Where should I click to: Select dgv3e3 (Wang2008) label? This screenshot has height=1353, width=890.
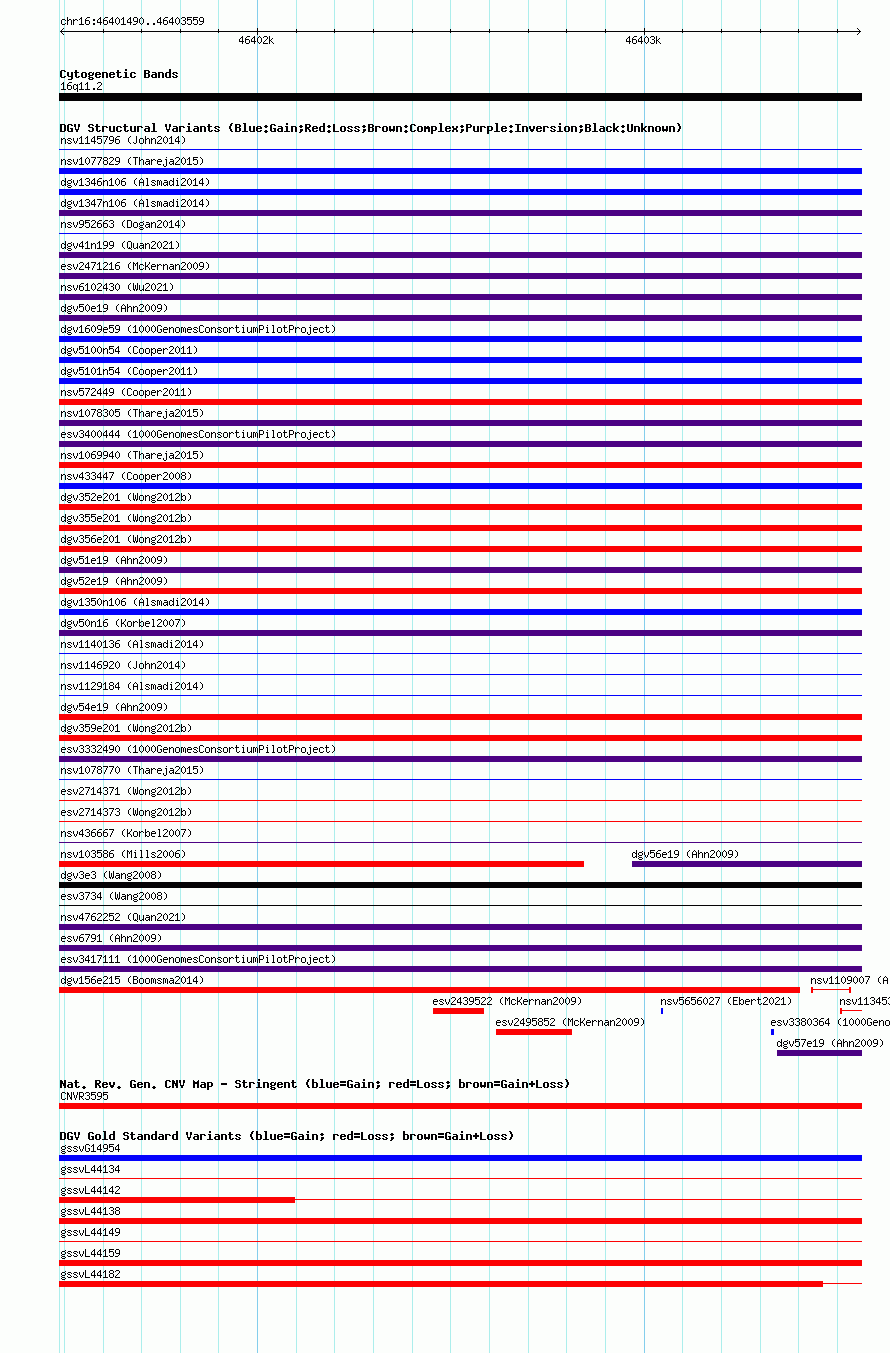tap(111, 875)
